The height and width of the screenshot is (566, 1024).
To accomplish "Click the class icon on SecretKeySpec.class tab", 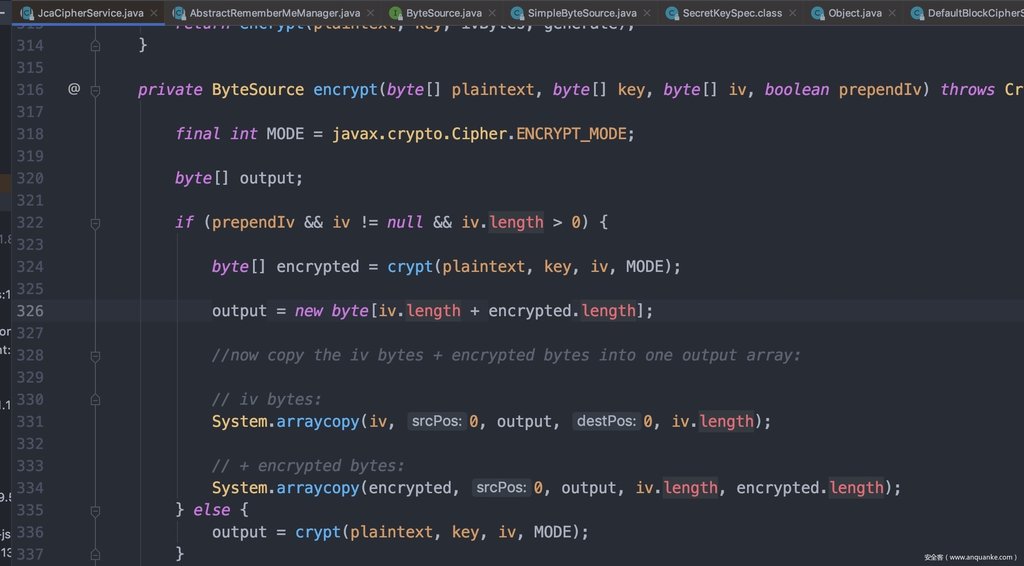I will coord(672,13).
